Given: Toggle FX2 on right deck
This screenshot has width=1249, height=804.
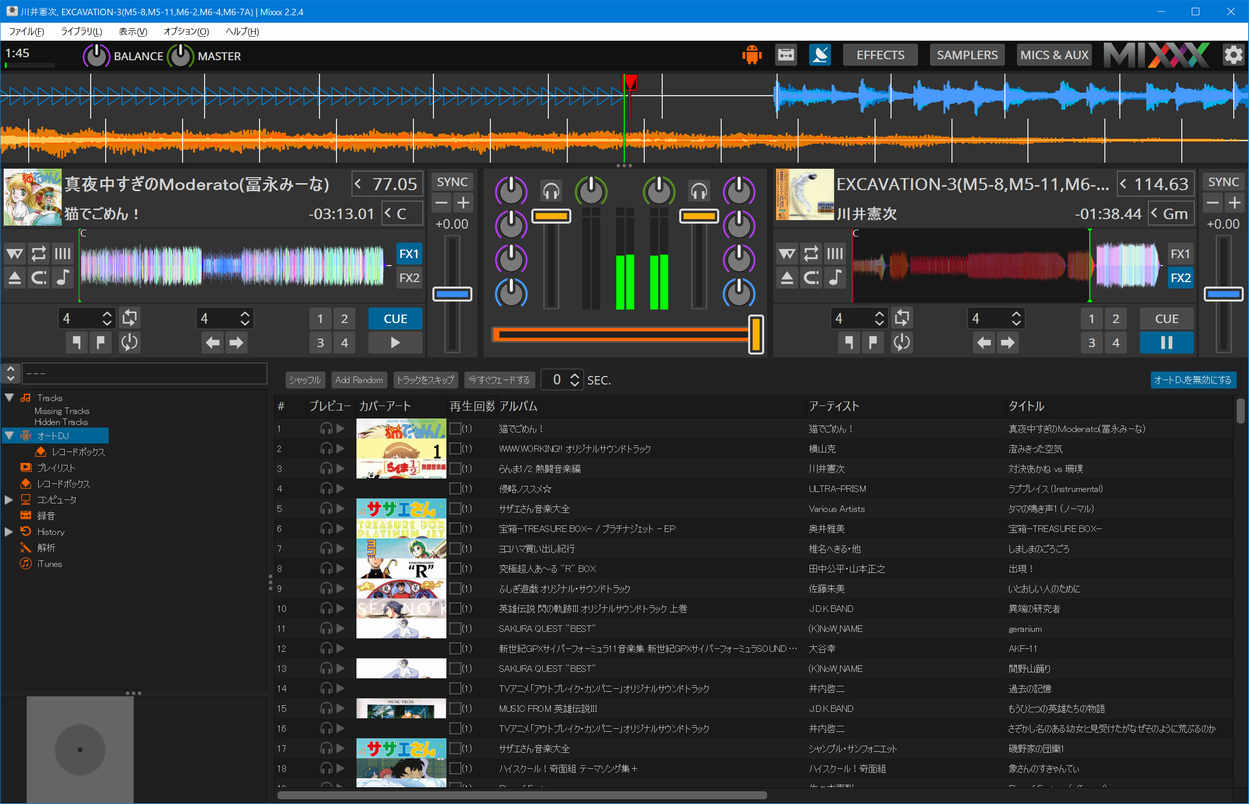Looking at the screenshot, I should coord(1181,278).
